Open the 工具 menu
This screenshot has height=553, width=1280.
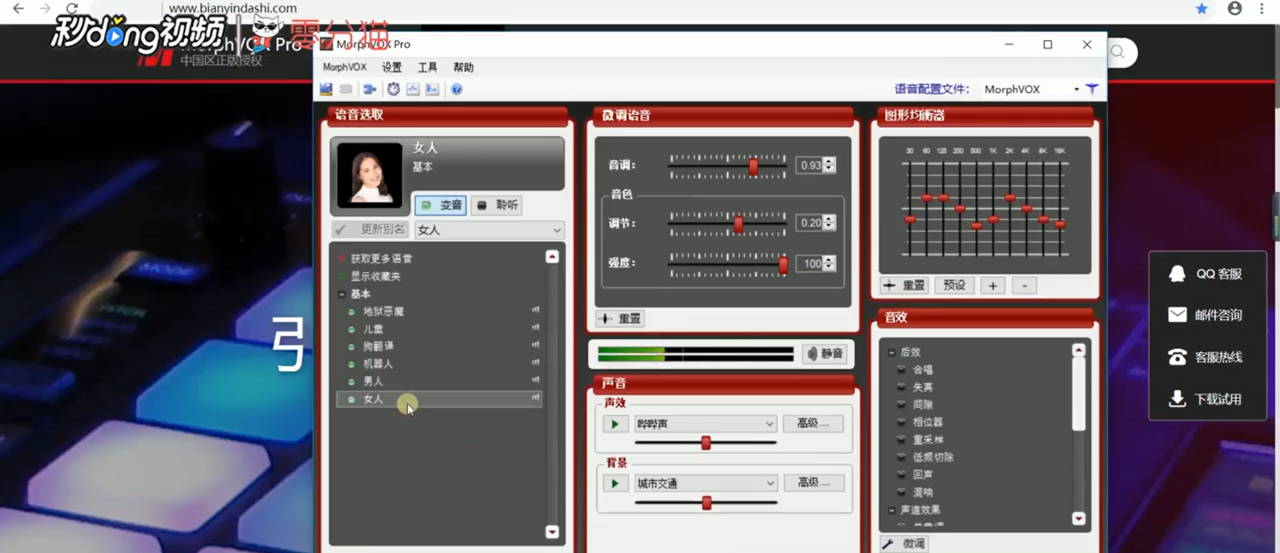pos(428,67)
